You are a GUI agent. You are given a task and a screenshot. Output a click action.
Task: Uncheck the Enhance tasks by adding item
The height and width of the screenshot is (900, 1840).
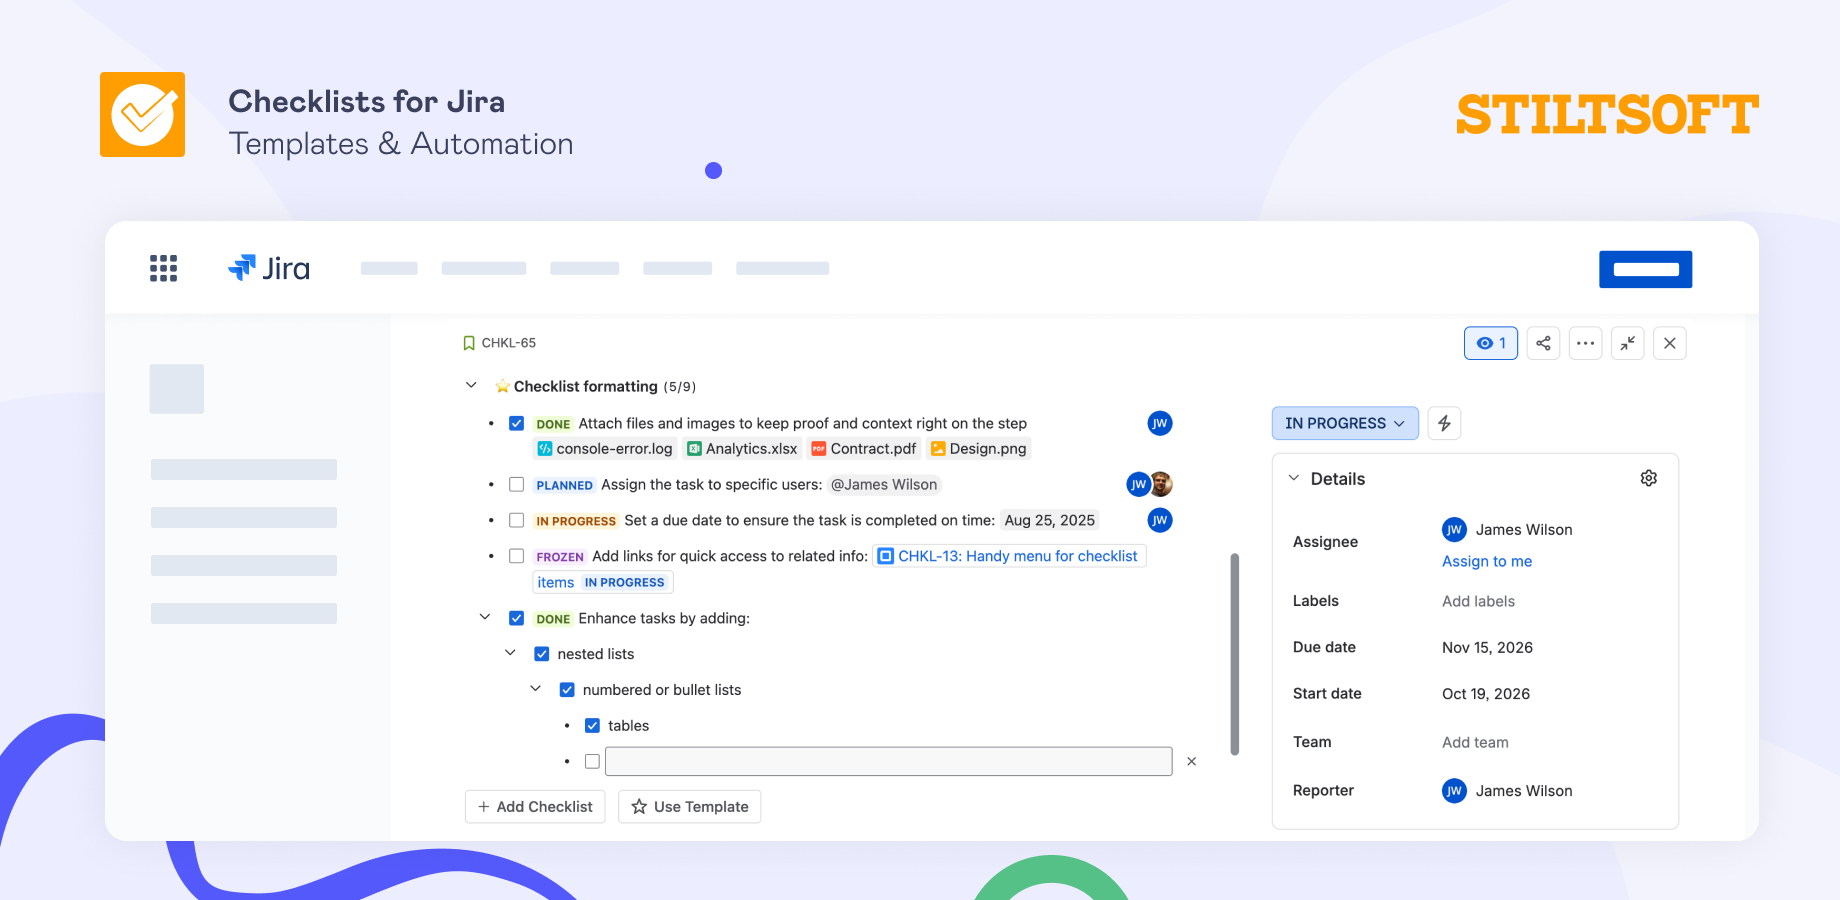click(516, 618)
